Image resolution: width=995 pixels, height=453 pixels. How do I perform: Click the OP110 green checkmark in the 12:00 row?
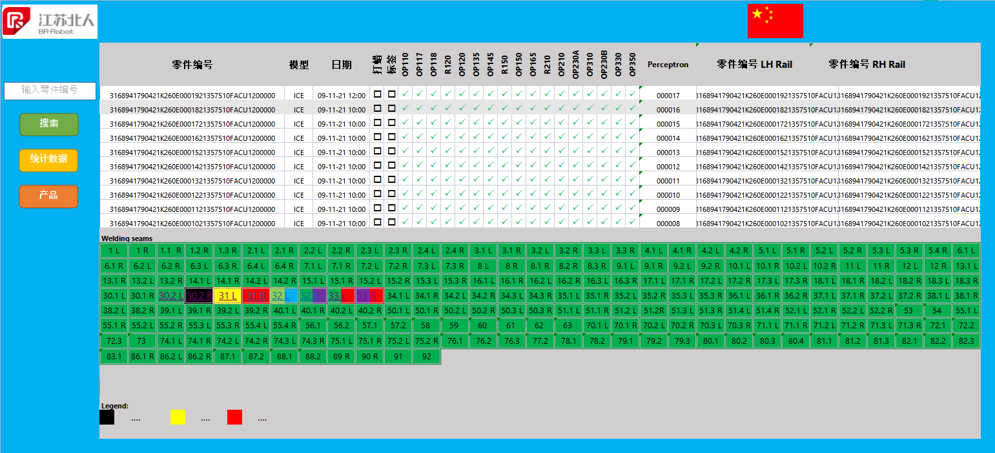coord(405,95)
